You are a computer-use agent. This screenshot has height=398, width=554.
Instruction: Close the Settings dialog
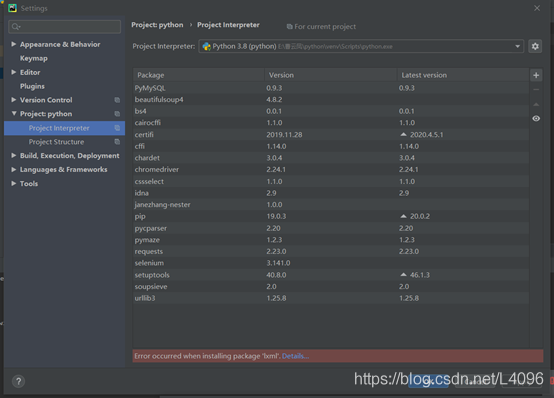click(x=537, y=8)
